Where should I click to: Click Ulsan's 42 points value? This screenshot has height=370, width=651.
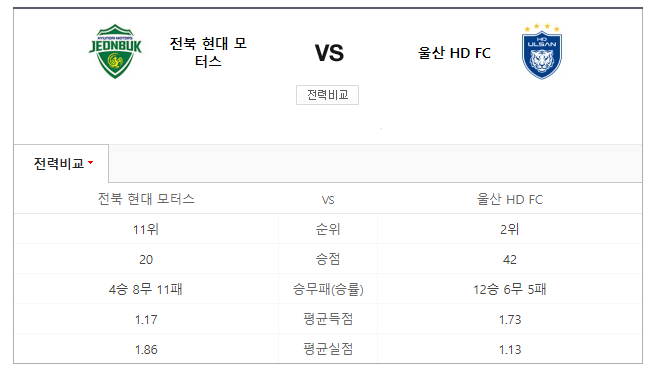coord(509,260)
